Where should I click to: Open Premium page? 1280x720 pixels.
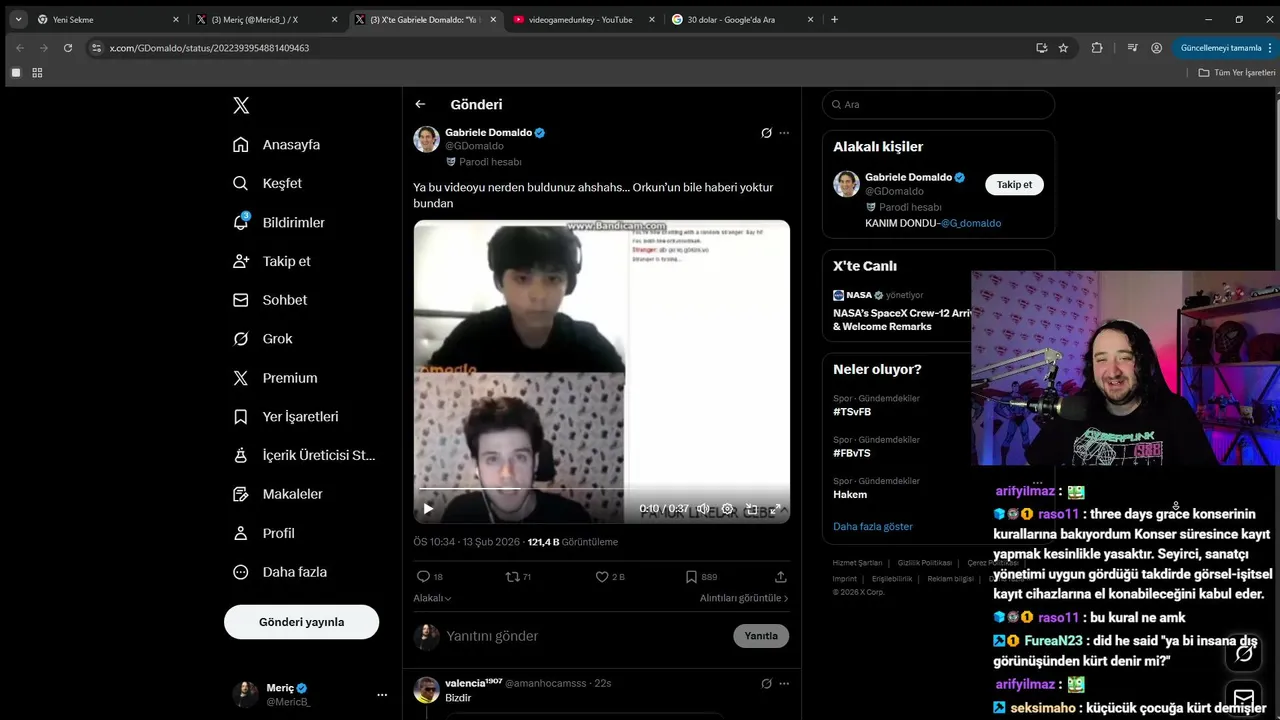pyautogui.click(x=275, y=378)
